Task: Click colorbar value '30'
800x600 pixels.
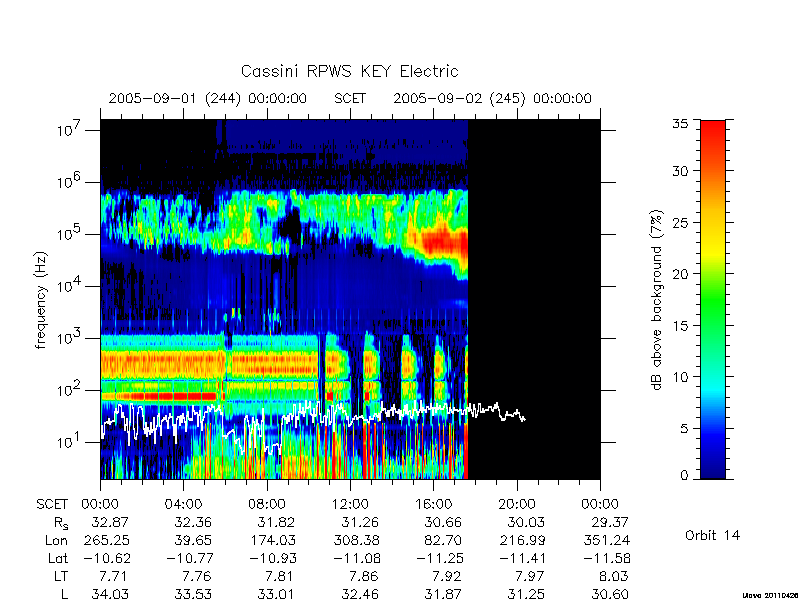Action: pos(680,170)
